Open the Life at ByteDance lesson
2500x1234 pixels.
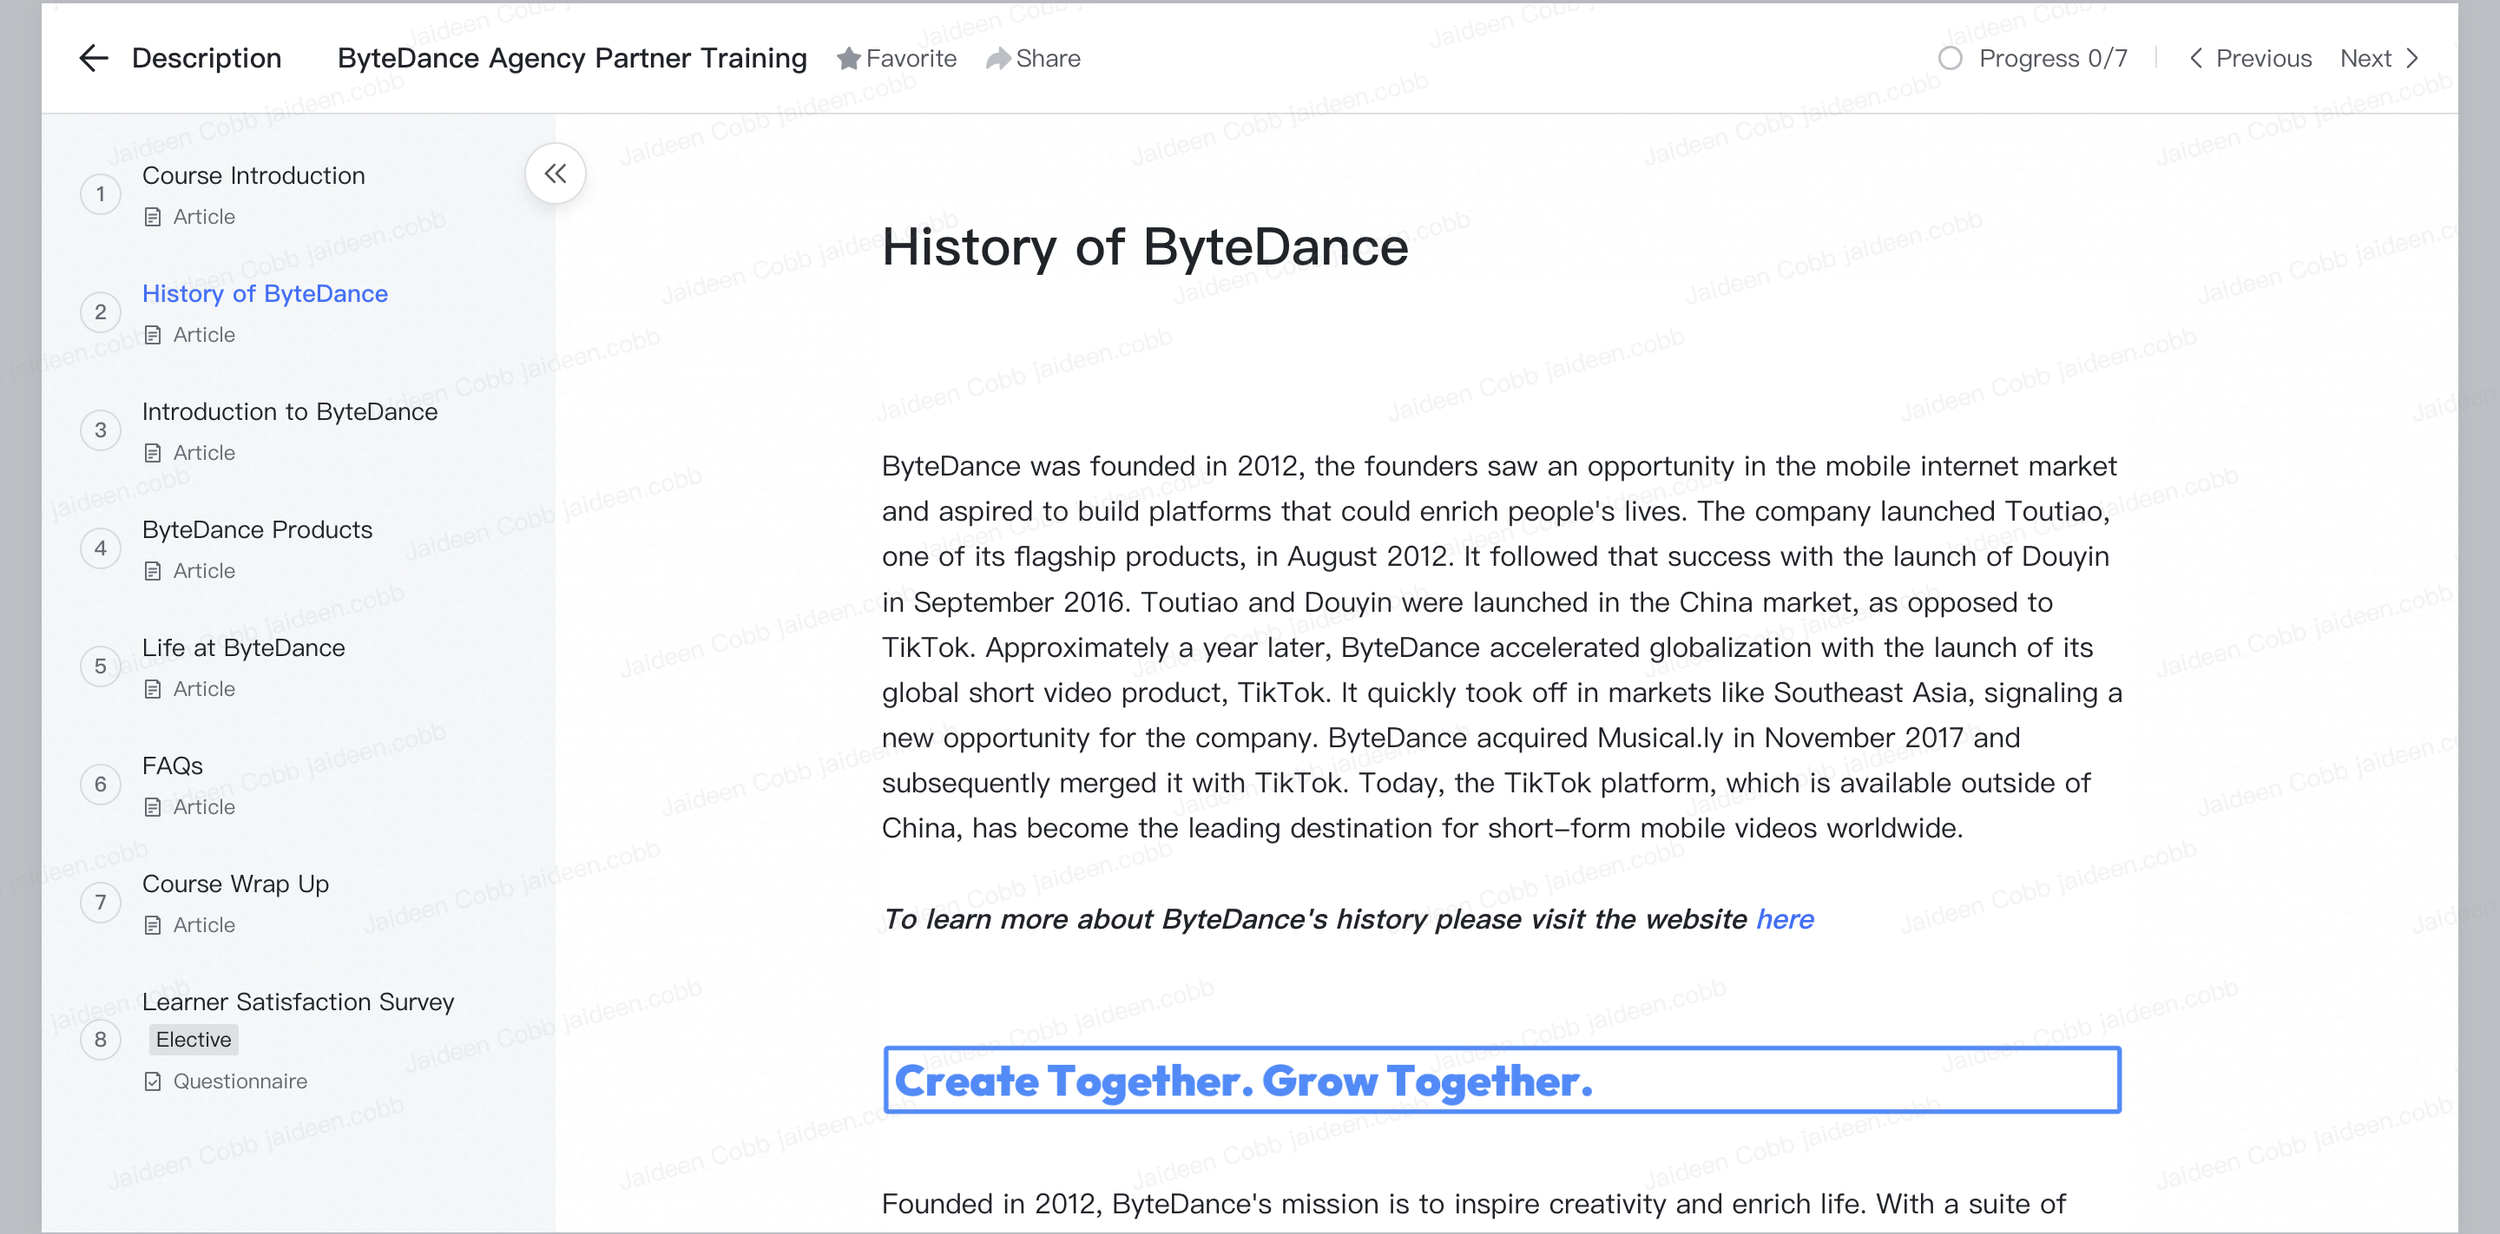[x=243, y=648]
